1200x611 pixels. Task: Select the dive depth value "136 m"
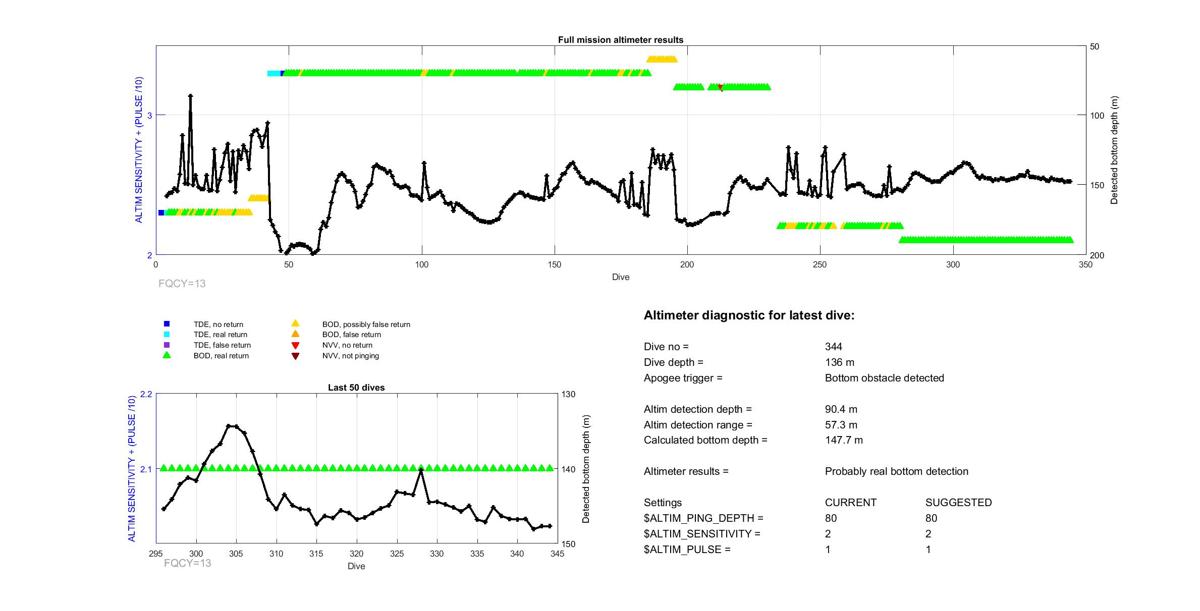(x=841, y=362)
